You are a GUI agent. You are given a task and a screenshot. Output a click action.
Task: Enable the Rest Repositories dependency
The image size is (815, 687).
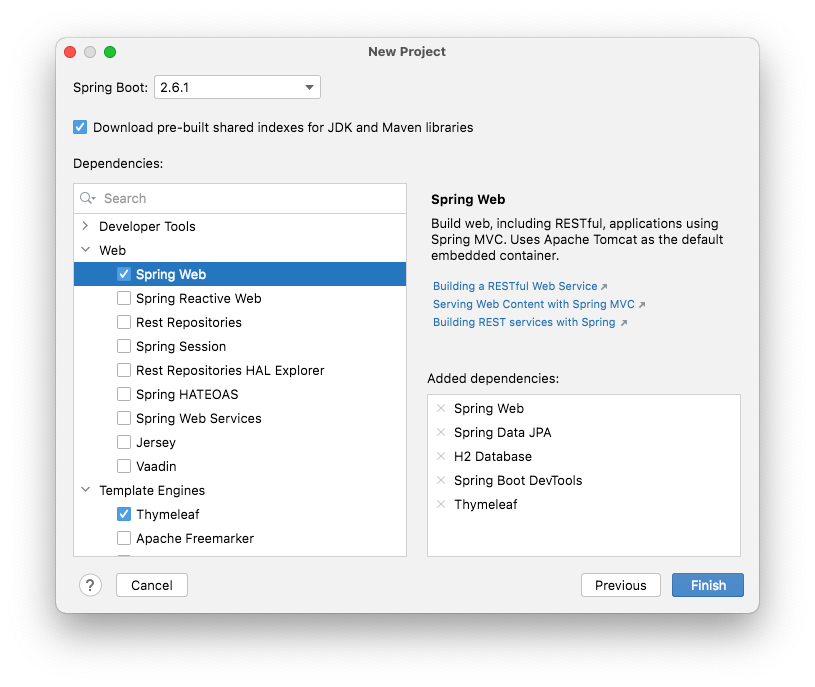click(124, 322)
